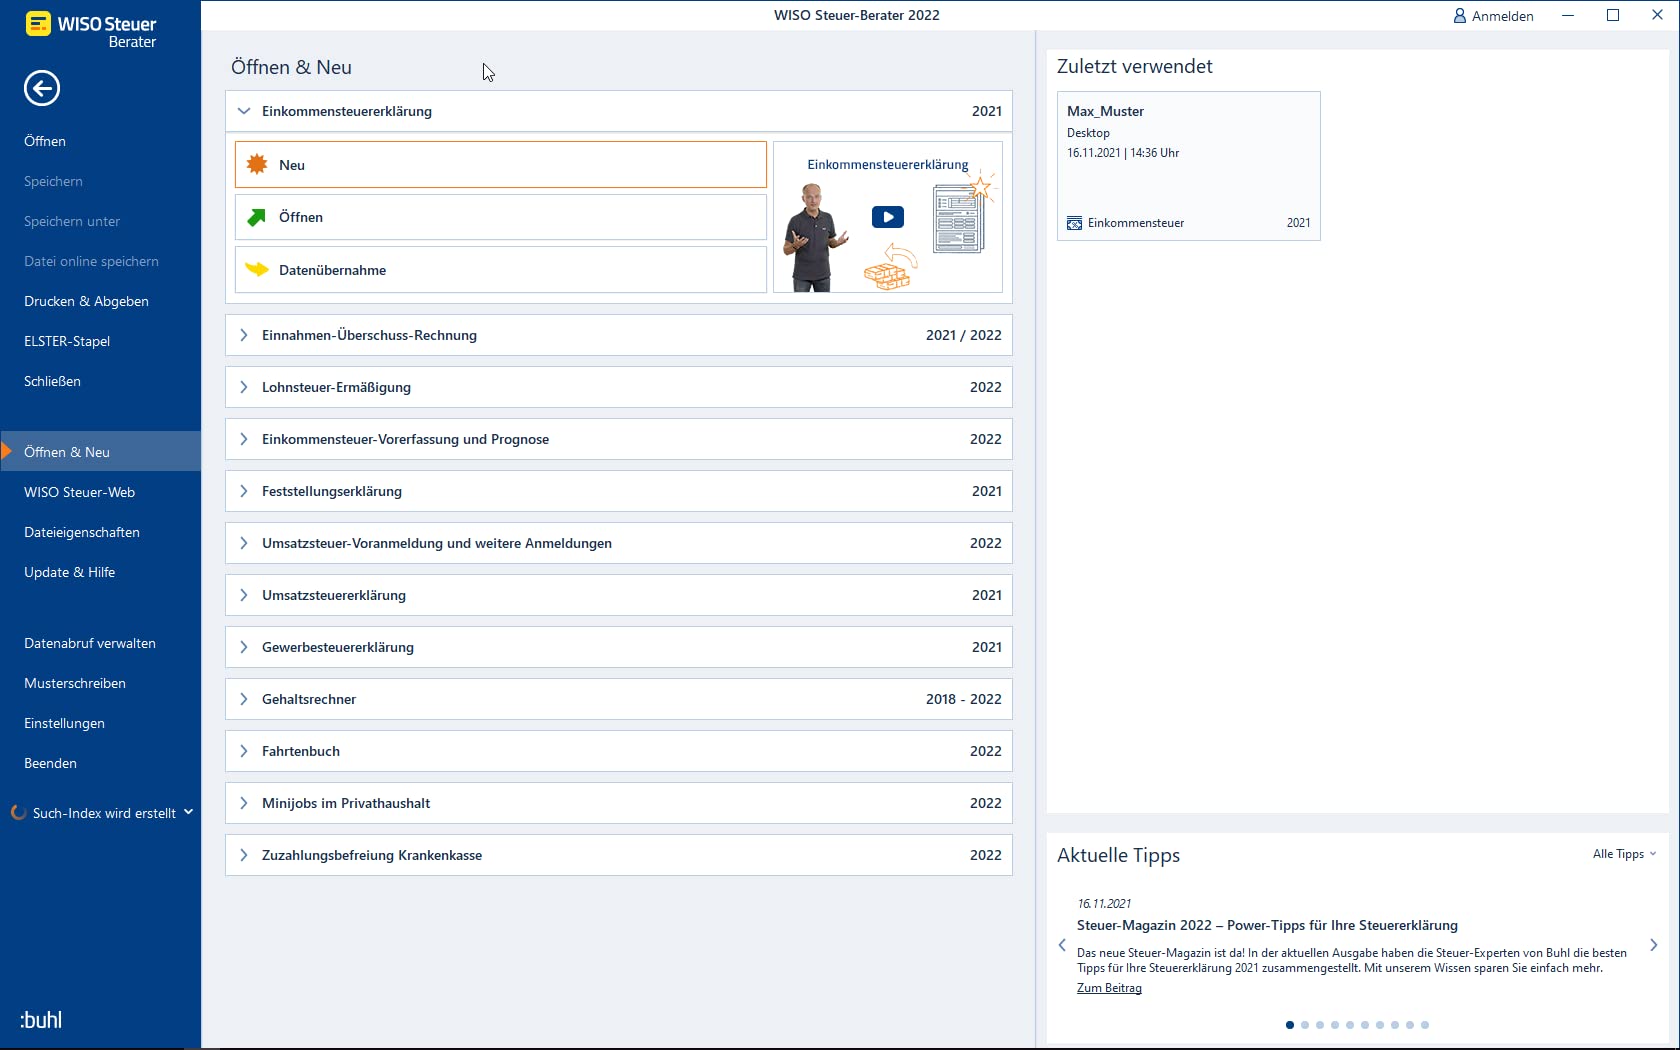1680x1050 pixels.
Task: Open recent file Max_Muster
Action: pos(1189,166)
